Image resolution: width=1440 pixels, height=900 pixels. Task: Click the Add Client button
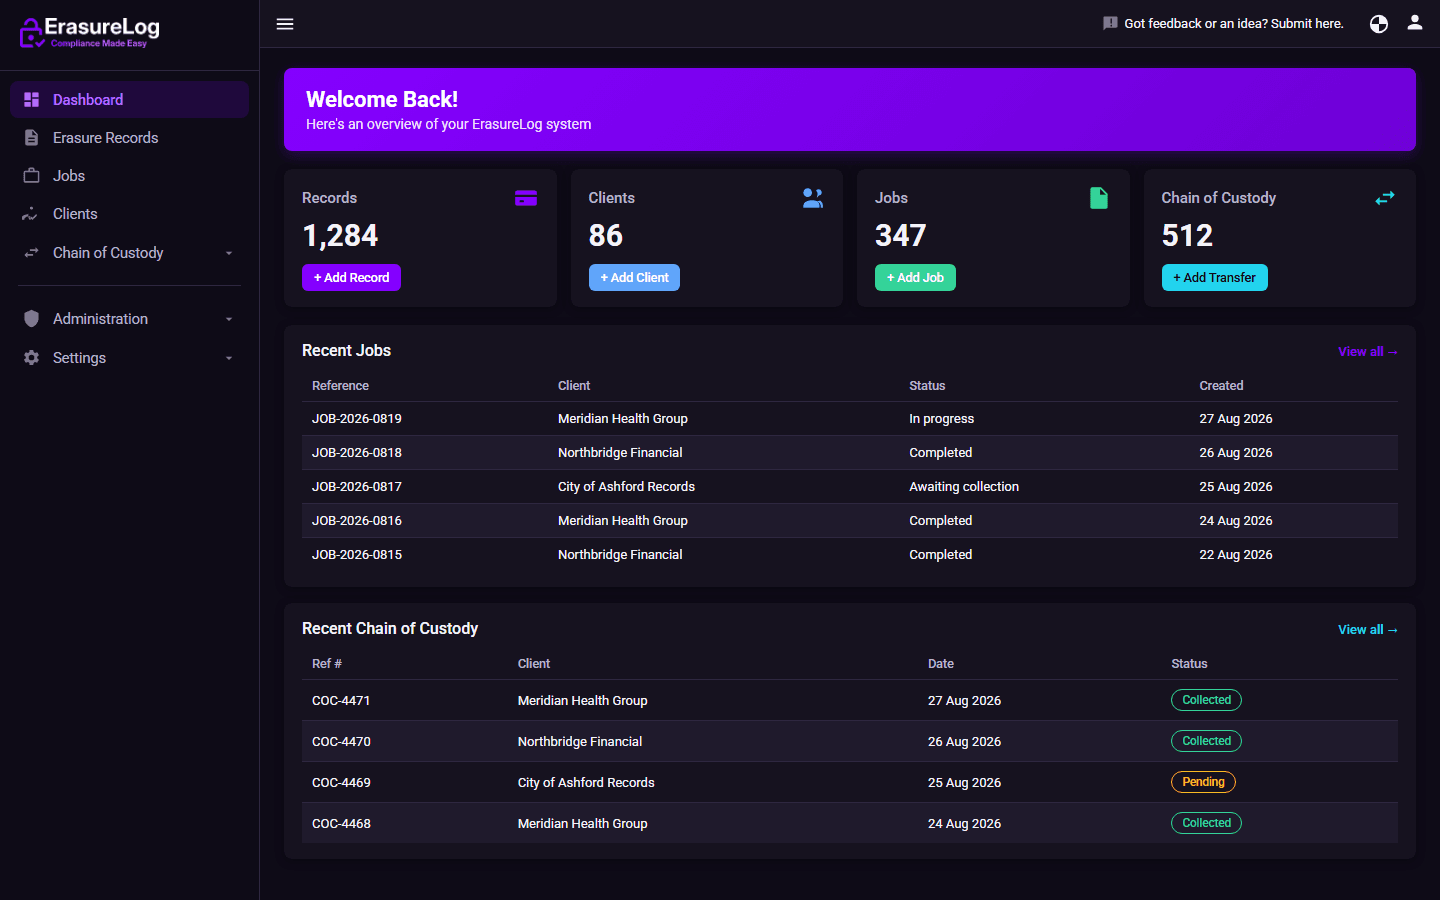(x=634, y=277)
